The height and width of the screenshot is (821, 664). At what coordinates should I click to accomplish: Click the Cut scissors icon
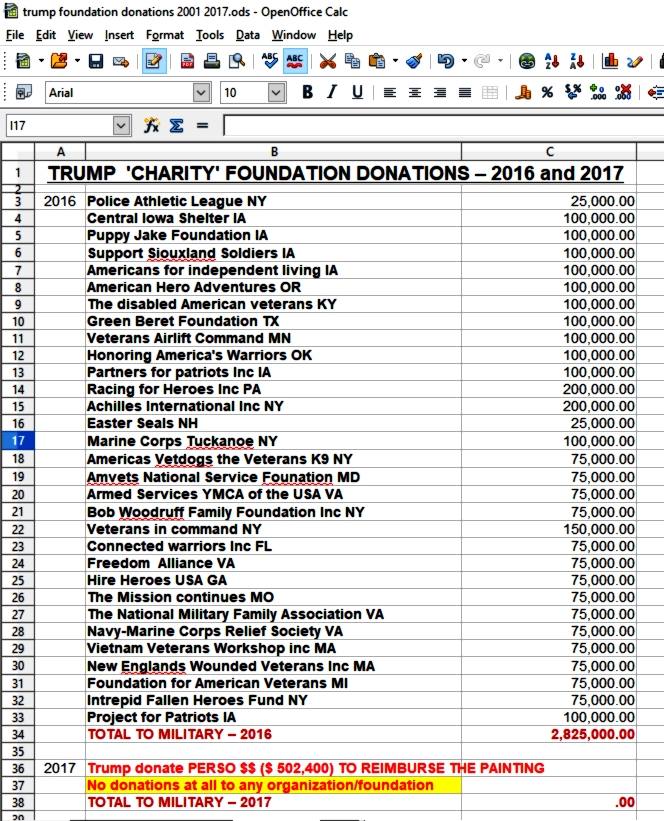tap(328, 61)
